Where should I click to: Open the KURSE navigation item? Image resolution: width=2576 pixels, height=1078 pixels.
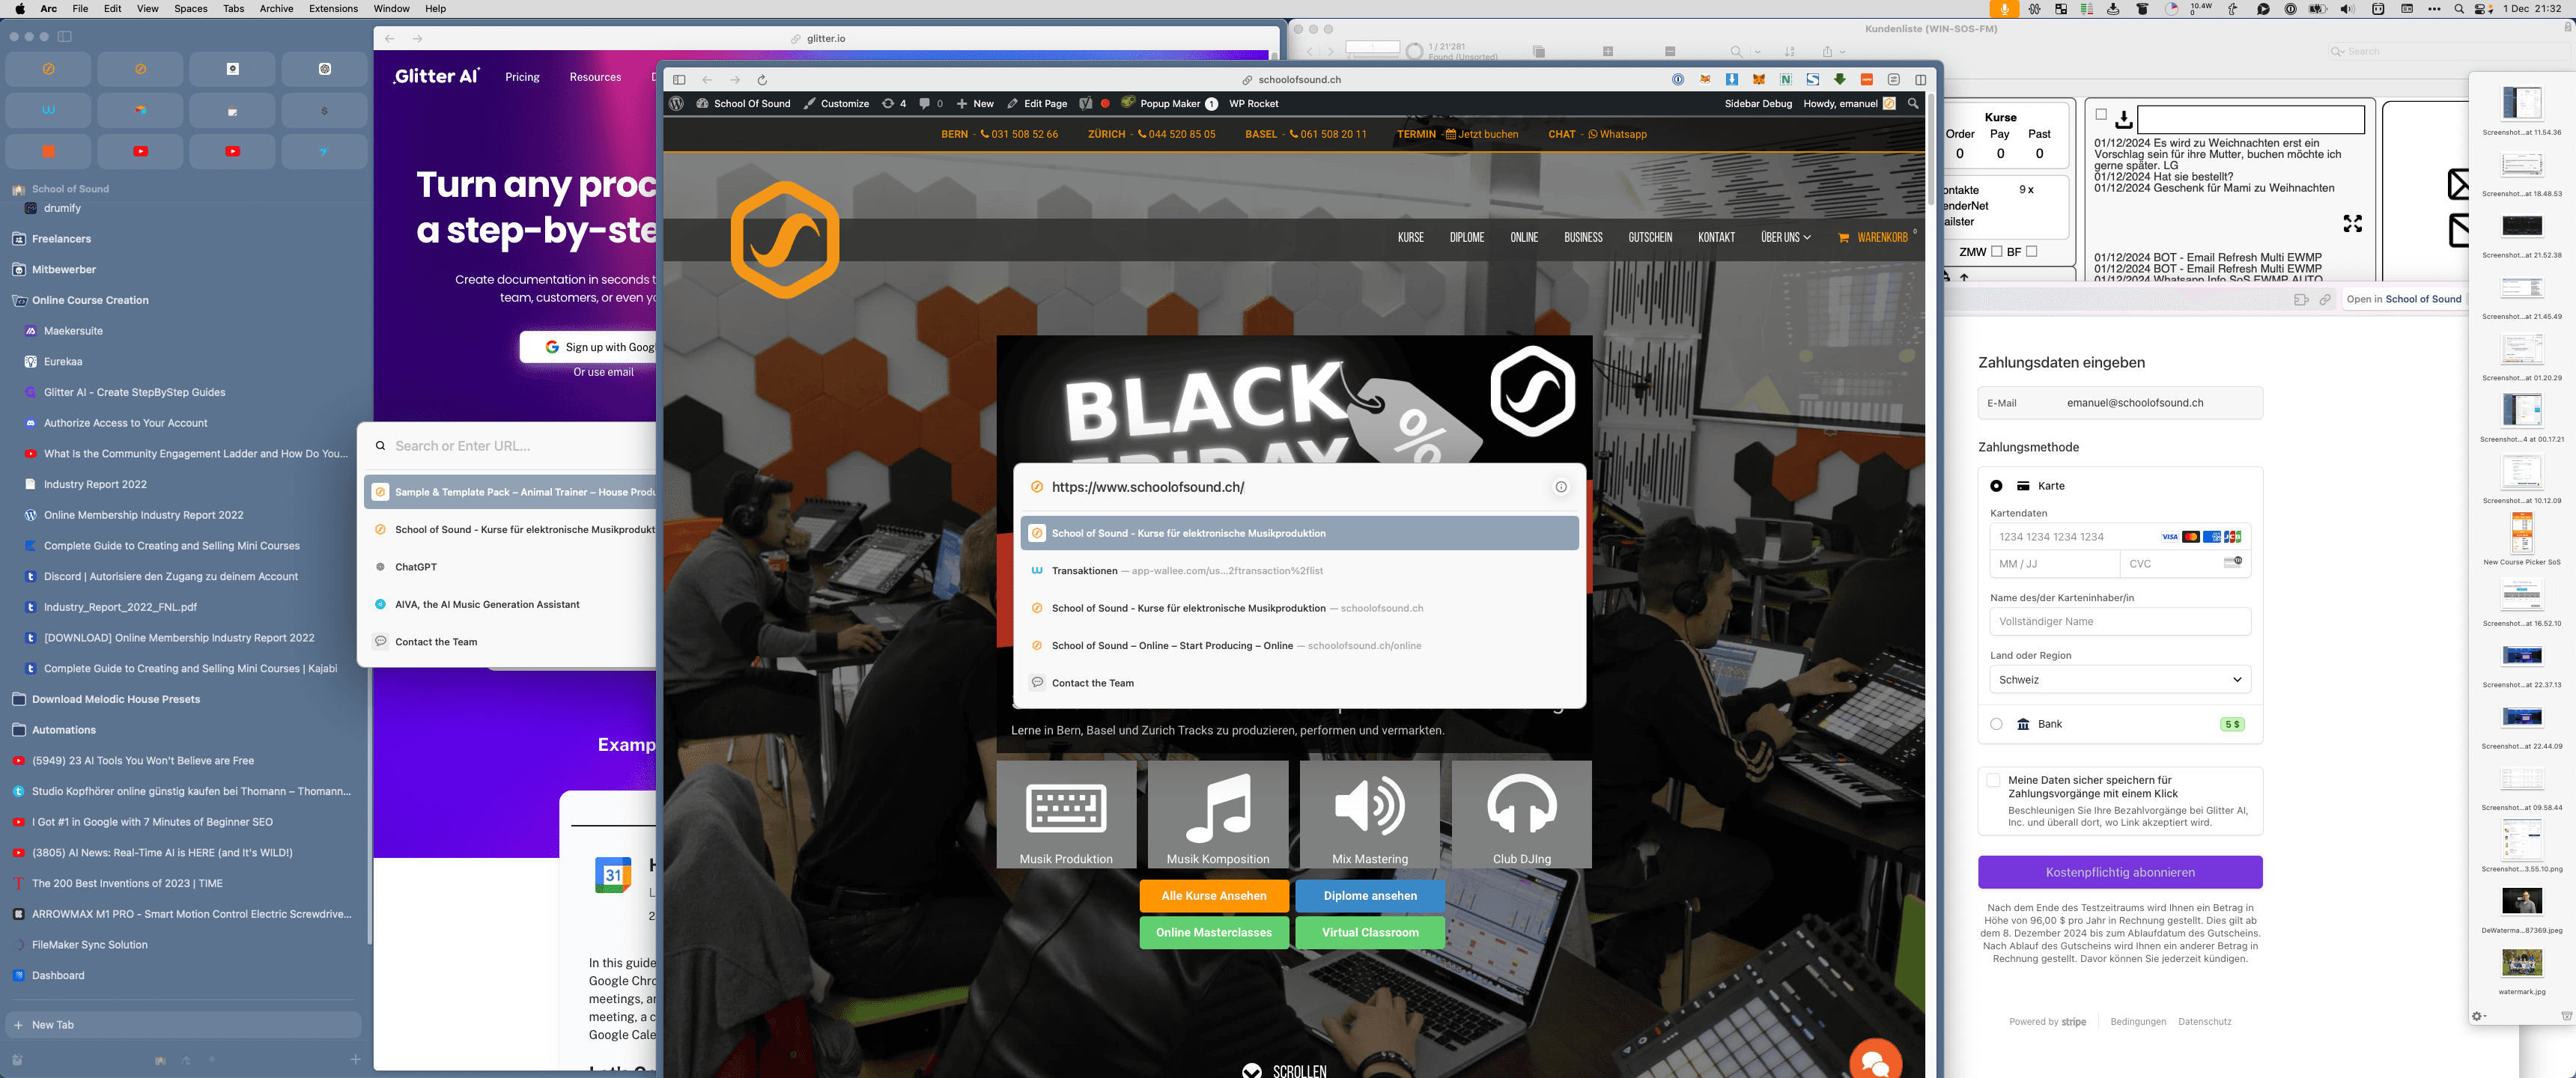tap(1410, 238)
